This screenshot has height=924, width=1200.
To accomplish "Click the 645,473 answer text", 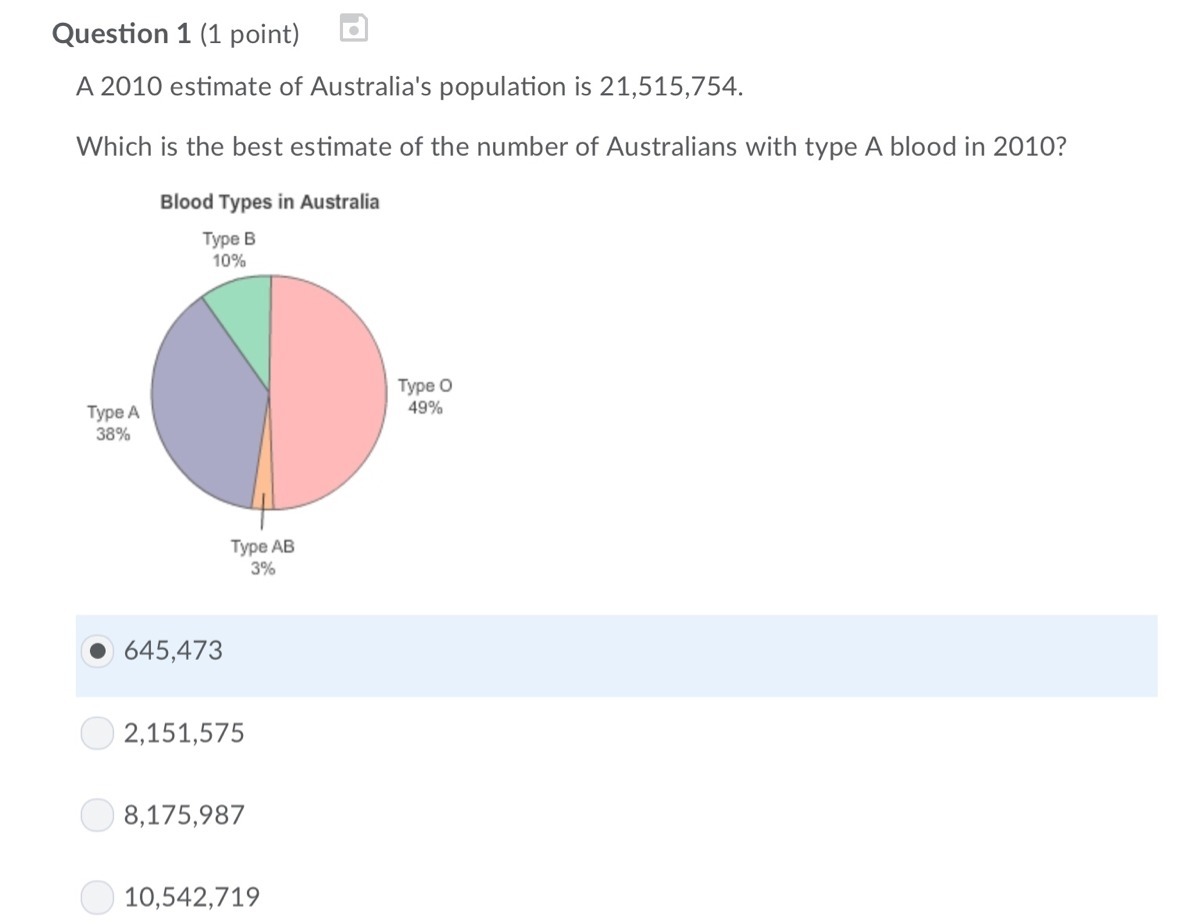I will (174, 651).
